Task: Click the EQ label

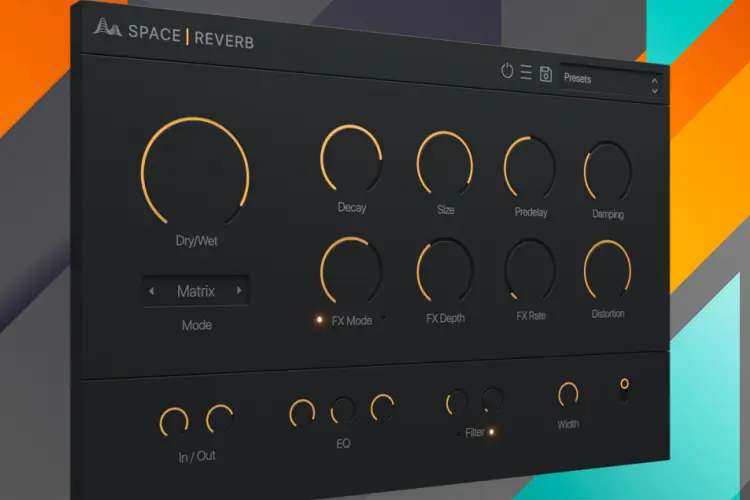Action: click(x=343, y=444)
